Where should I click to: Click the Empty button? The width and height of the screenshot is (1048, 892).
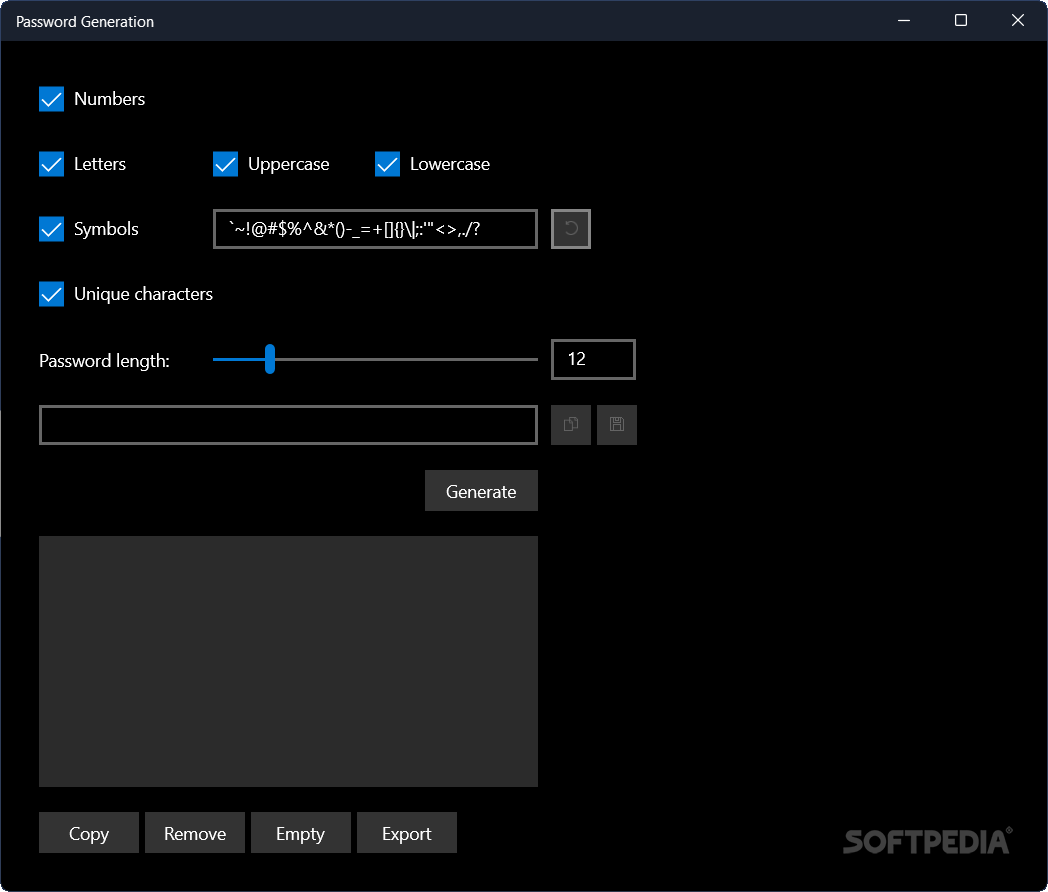point(301,833)
